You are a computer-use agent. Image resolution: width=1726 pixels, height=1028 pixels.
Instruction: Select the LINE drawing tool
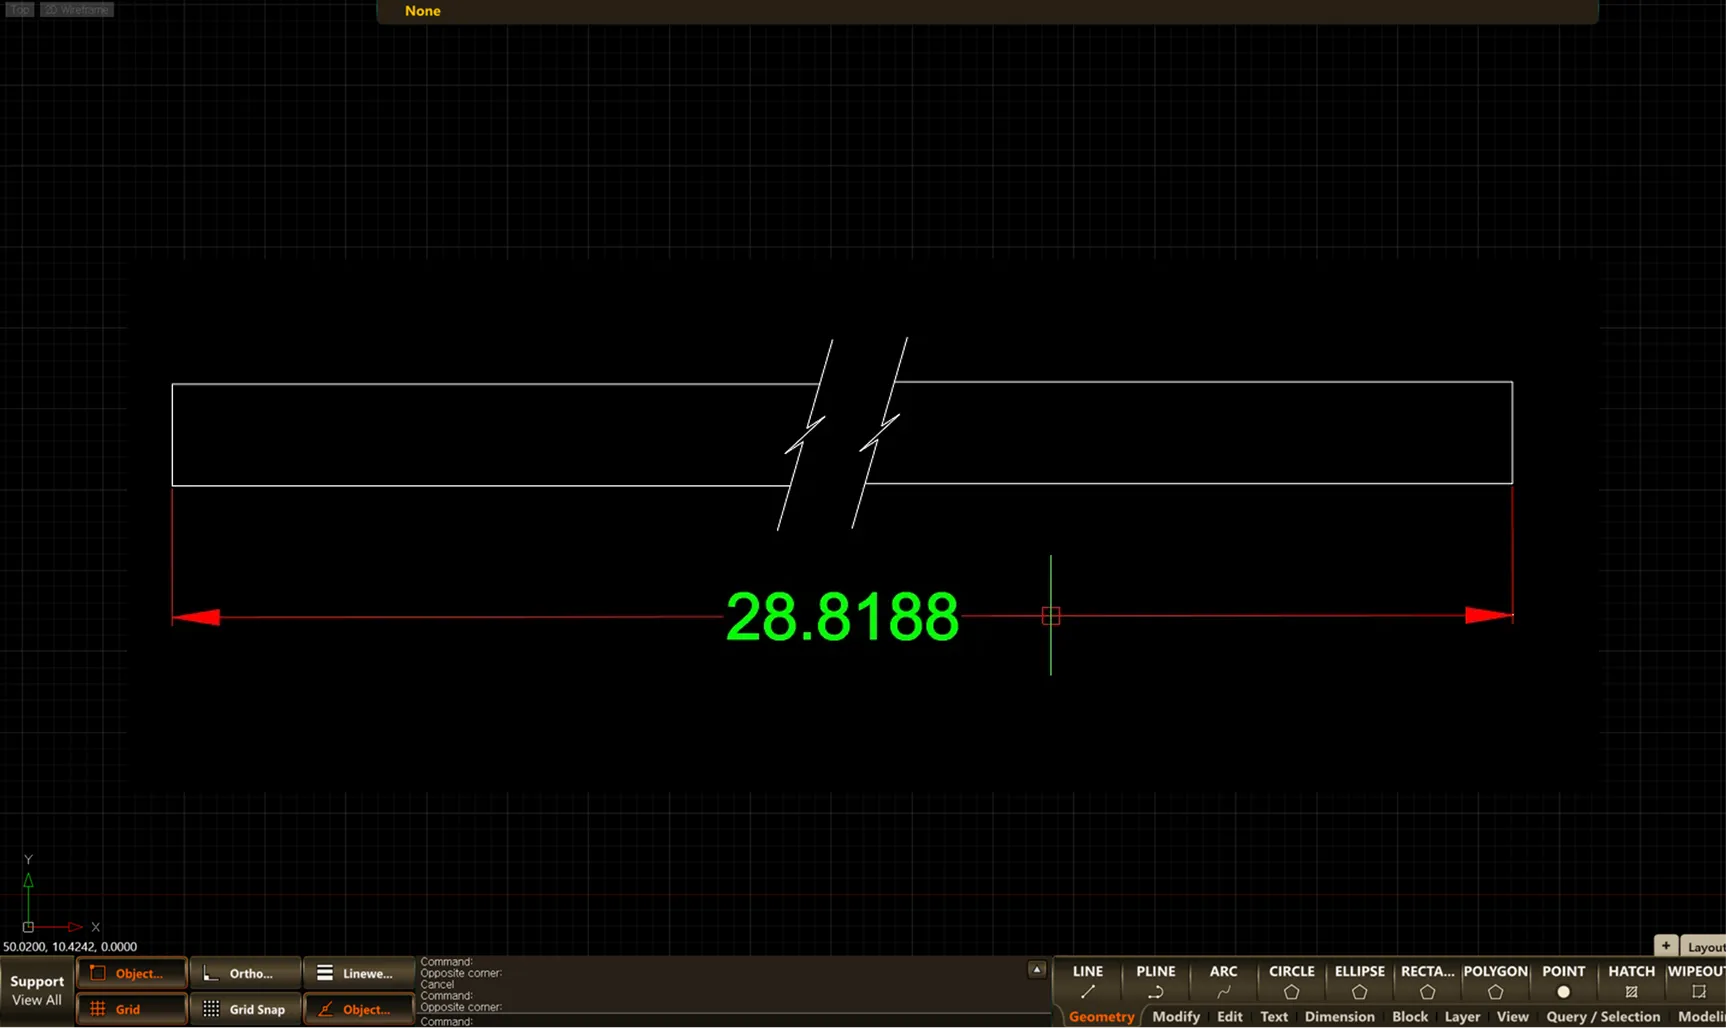point(1087,981)
